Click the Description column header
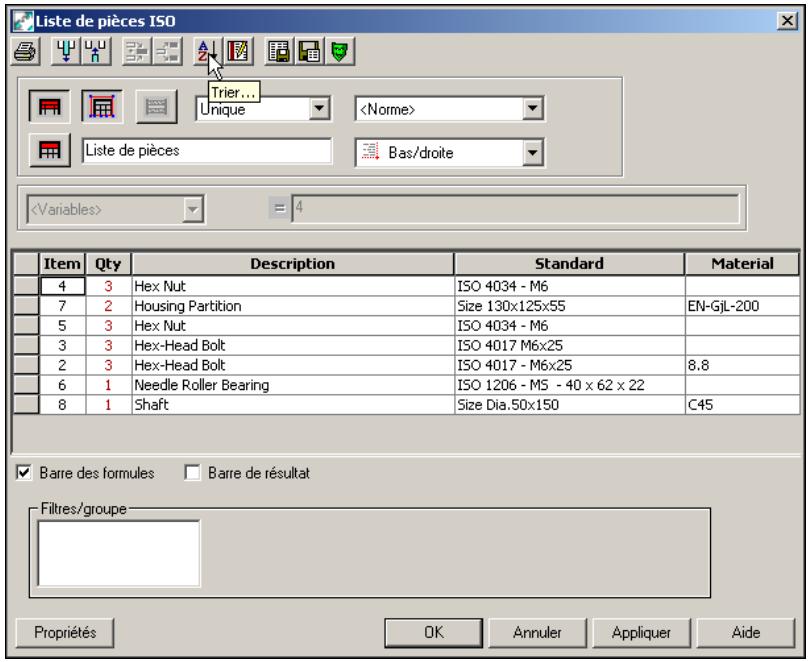The width and height of the screenshot is (810, 662). coord(293,264)
